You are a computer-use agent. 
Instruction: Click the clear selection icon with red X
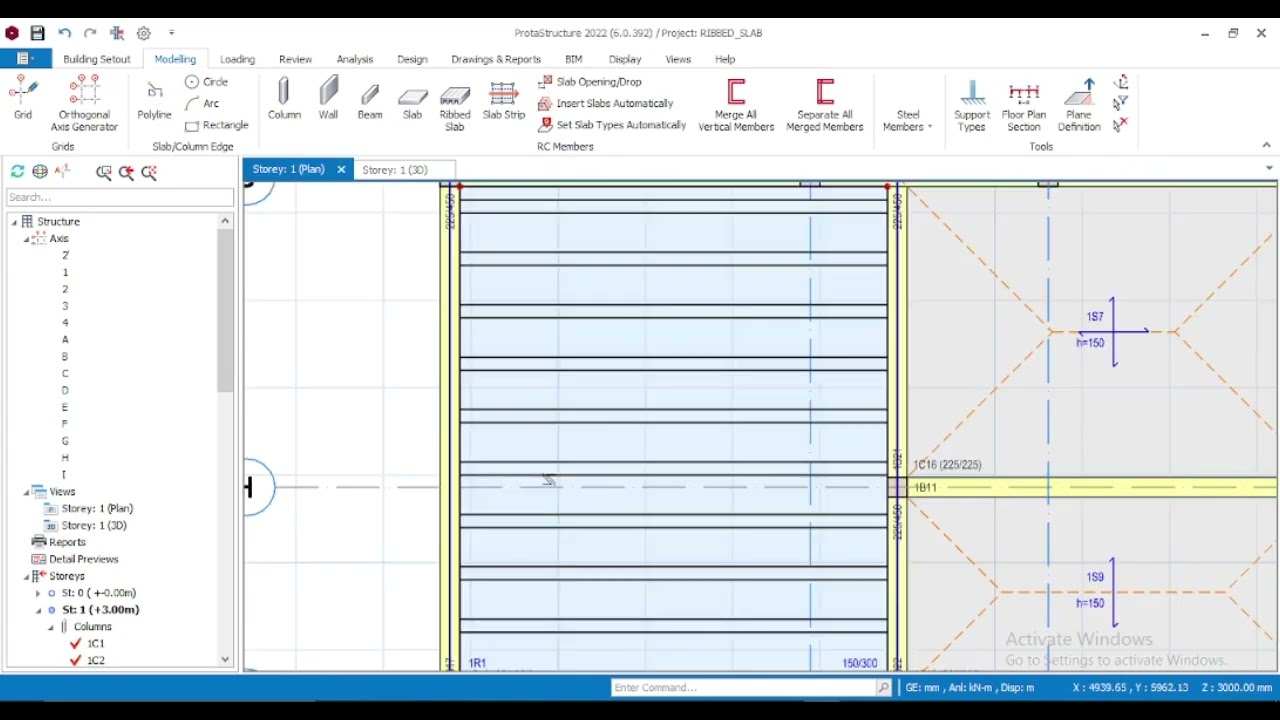1121,125
